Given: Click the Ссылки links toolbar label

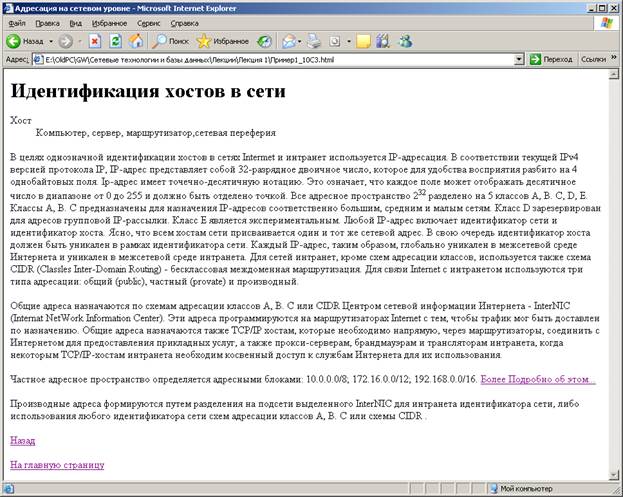Looking at the screenshot, I should (593, 59).
